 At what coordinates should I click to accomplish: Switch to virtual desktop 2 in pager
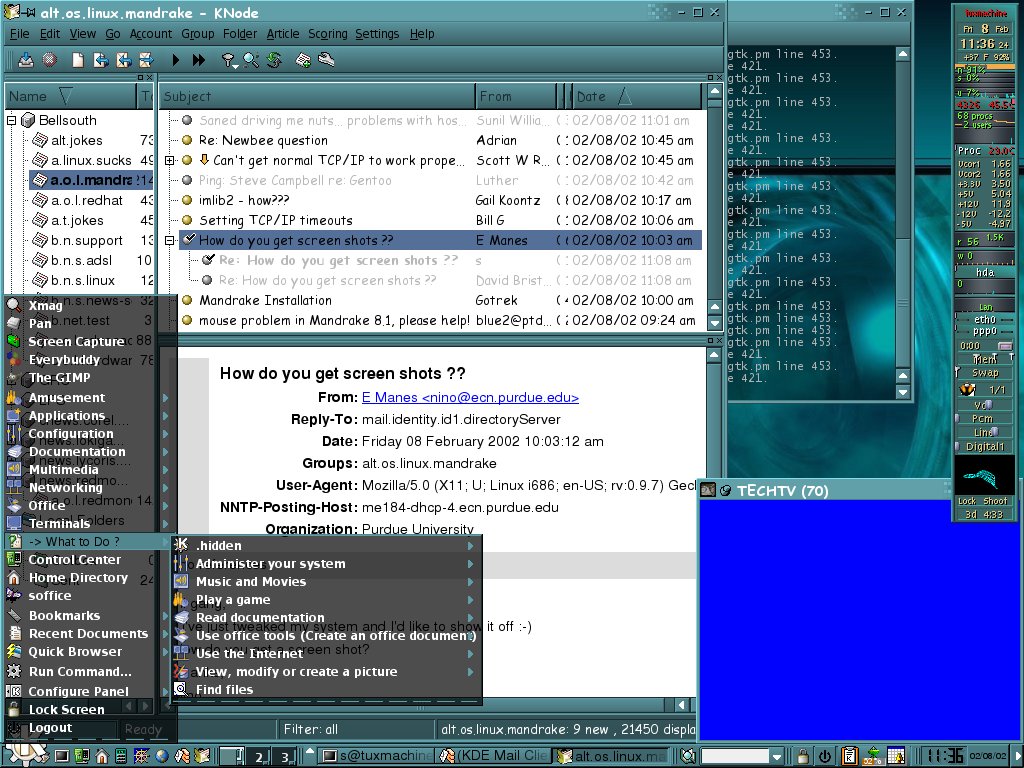pyautogui.click(x=259, y=756)
